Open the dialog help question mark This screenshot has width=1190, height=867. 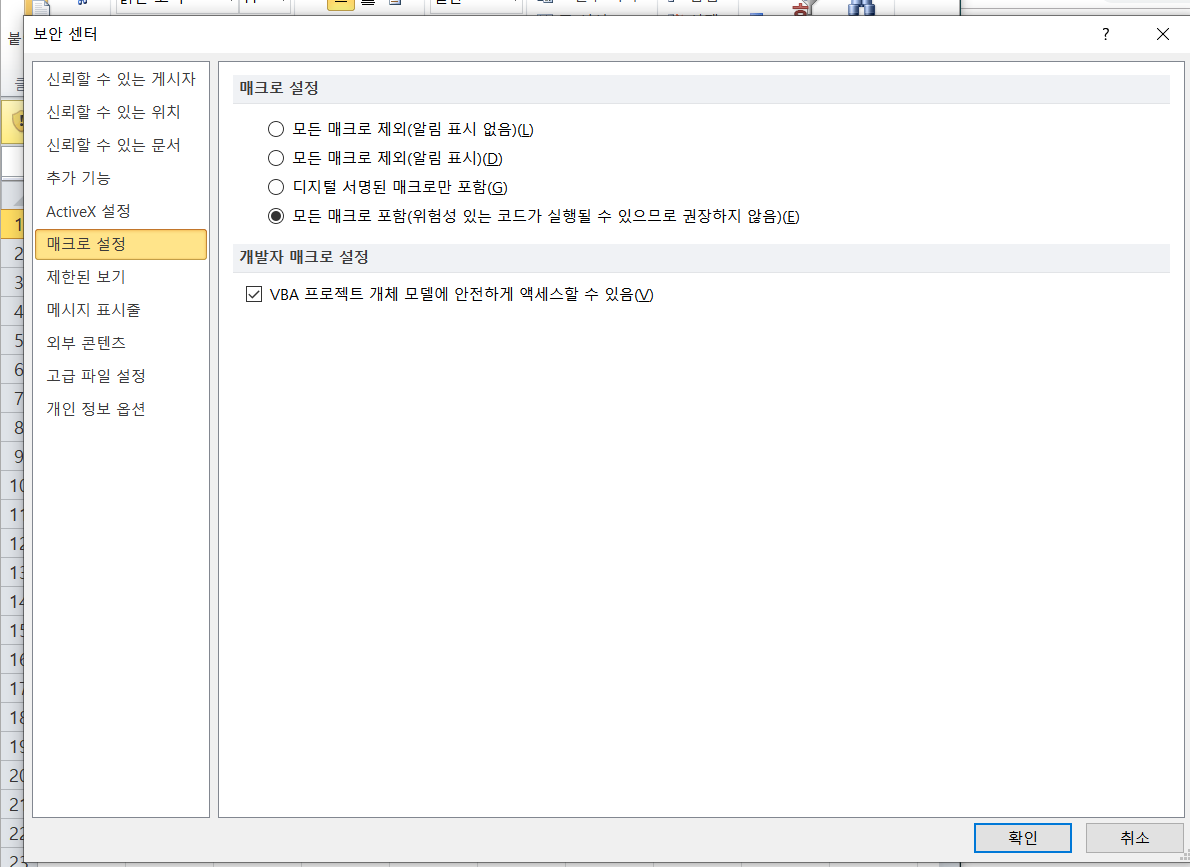[x=1105, y=34]
